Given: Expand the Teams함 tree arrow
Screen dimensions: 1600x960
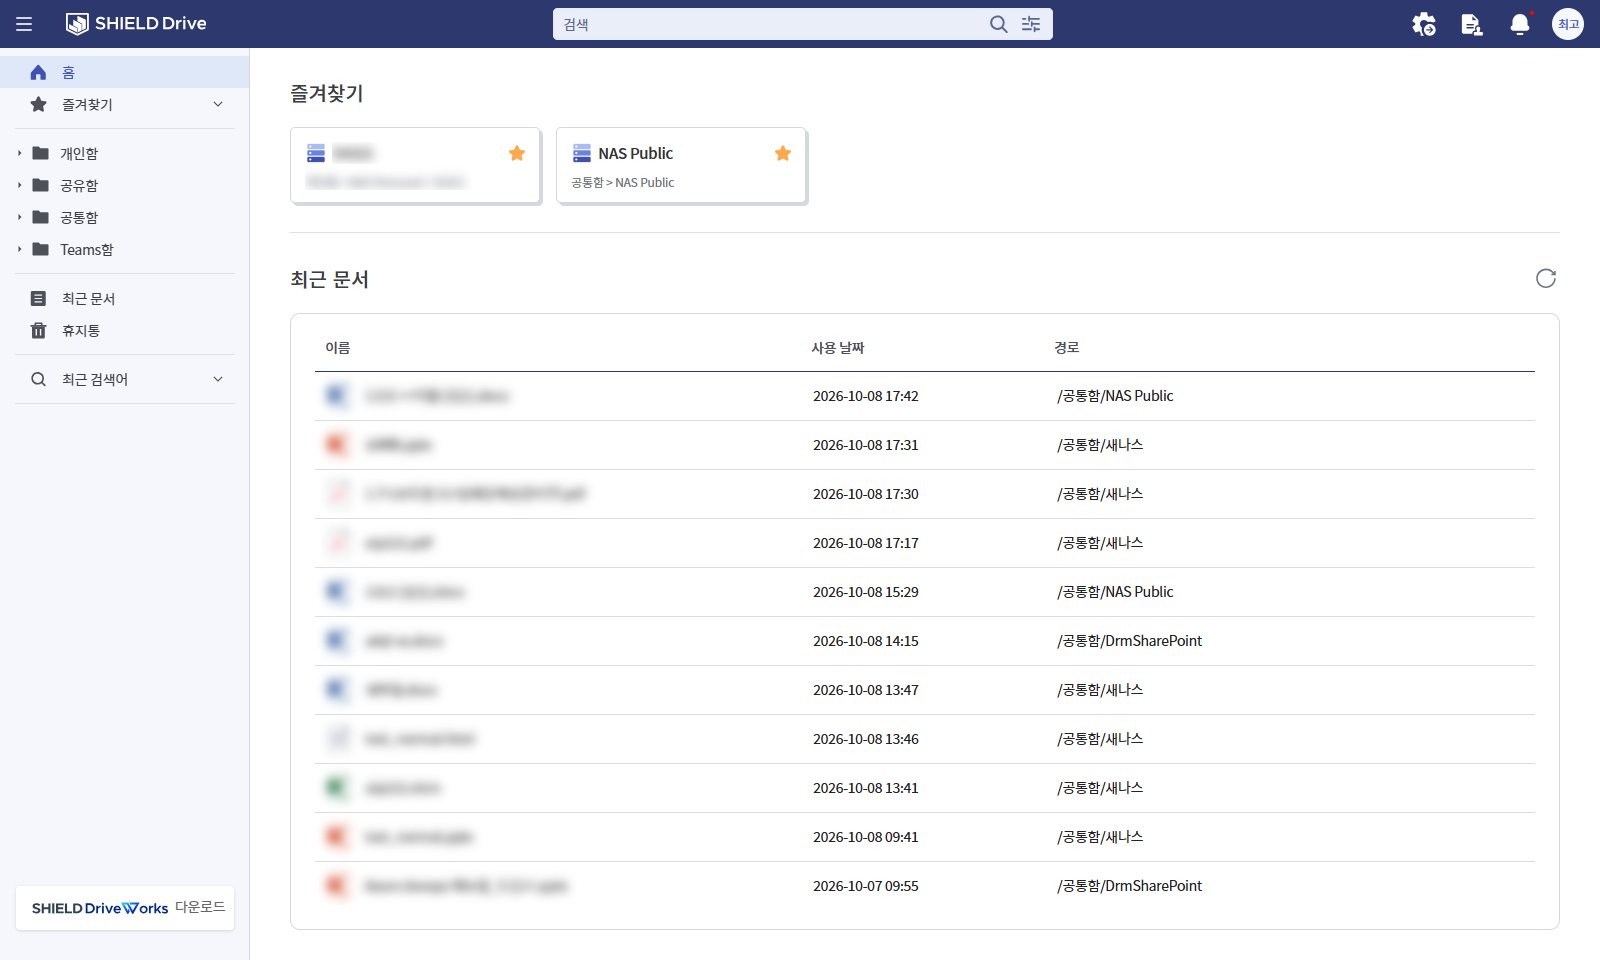Looking at the screenshot, I should coord(19,249).
